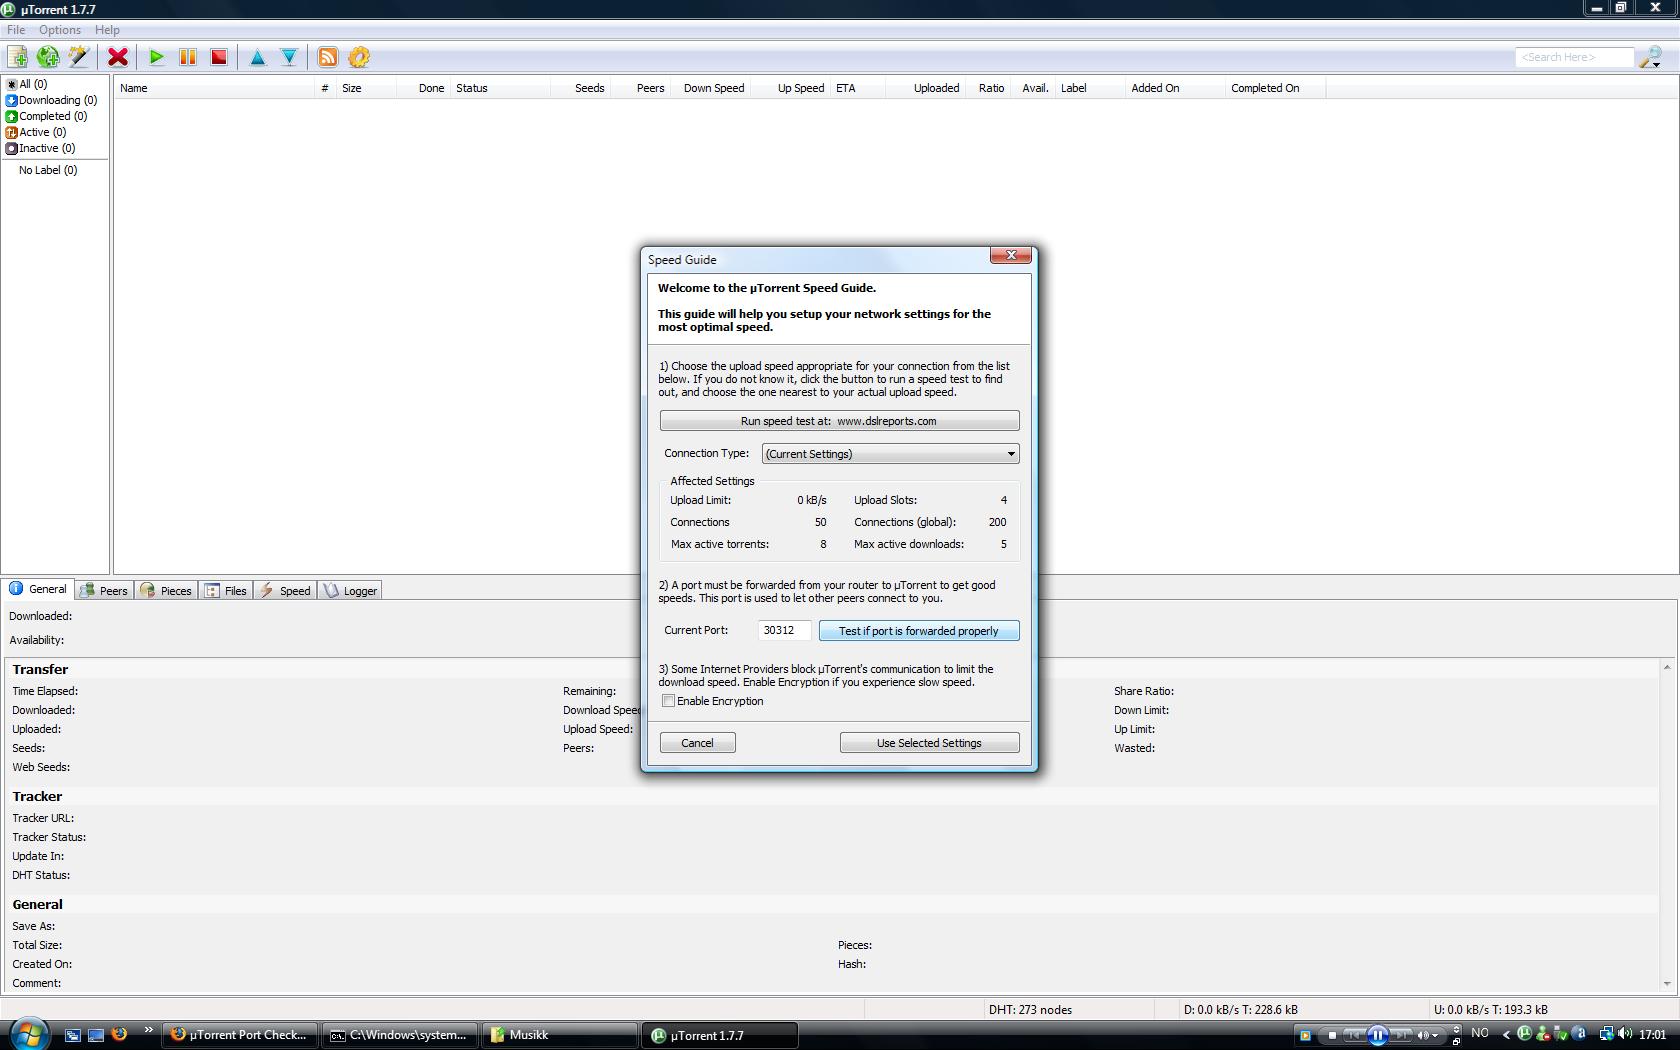Switch to the Files tab
This screenshot has width=1680, height=1050.
226,591
